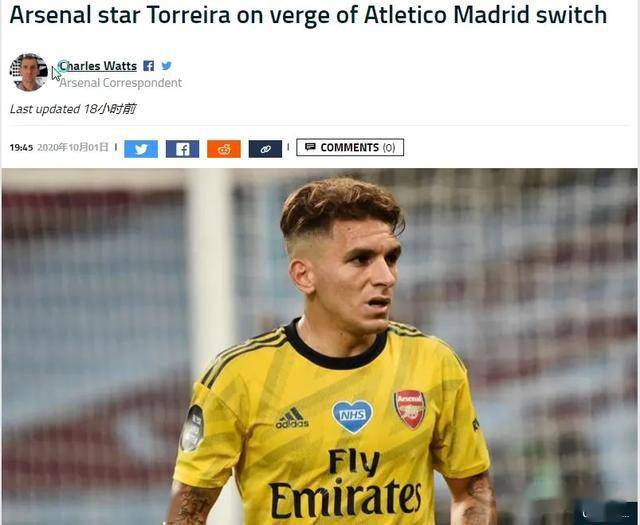Click the 19:45 publish time
This screenshot has height=525, width=640.
21,147
